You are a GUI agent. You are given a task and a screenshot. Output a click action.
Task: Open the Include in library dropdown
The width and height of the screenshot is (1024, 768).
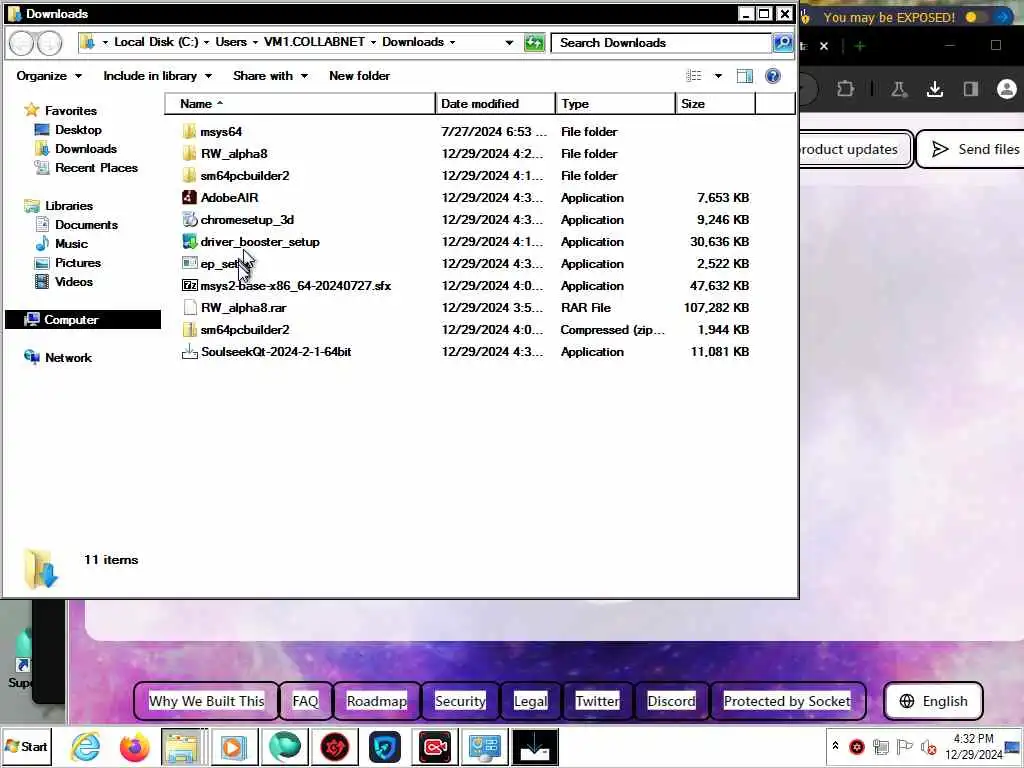coord(157,76)
